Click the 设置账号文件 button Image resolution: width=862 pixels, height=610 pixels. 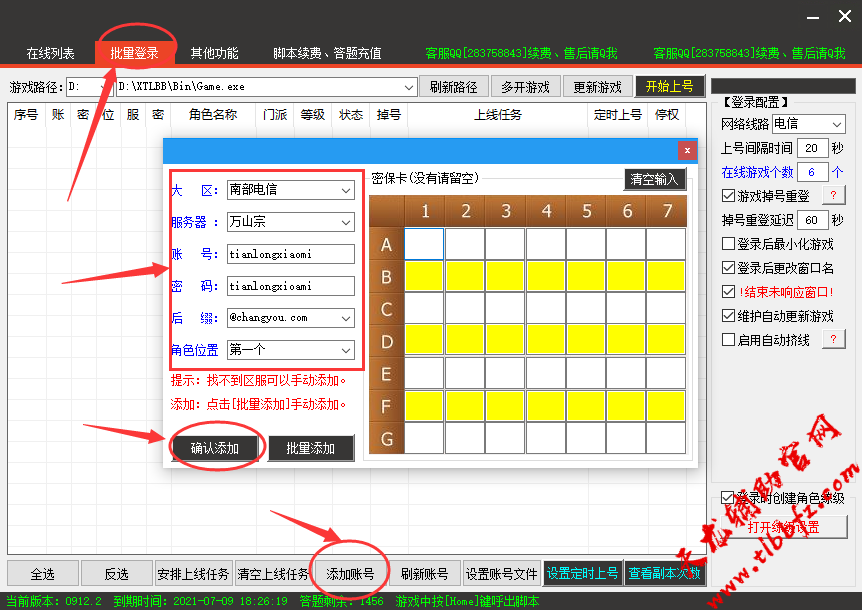coord(501,574)
